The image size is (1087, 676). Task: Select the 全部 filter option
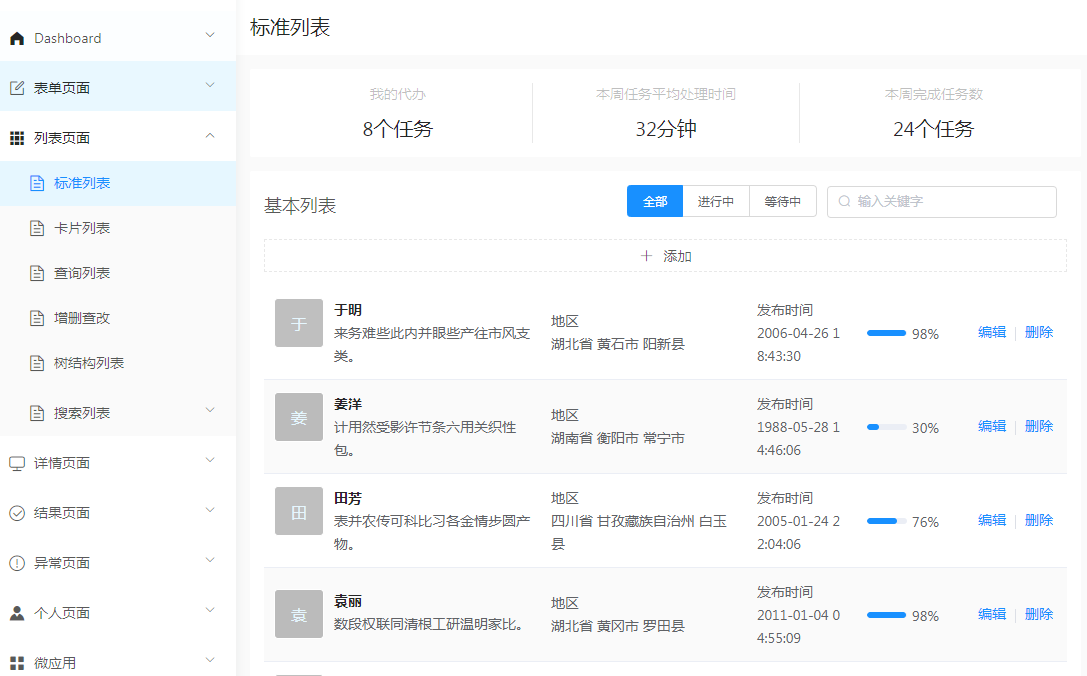pos(655,201)
